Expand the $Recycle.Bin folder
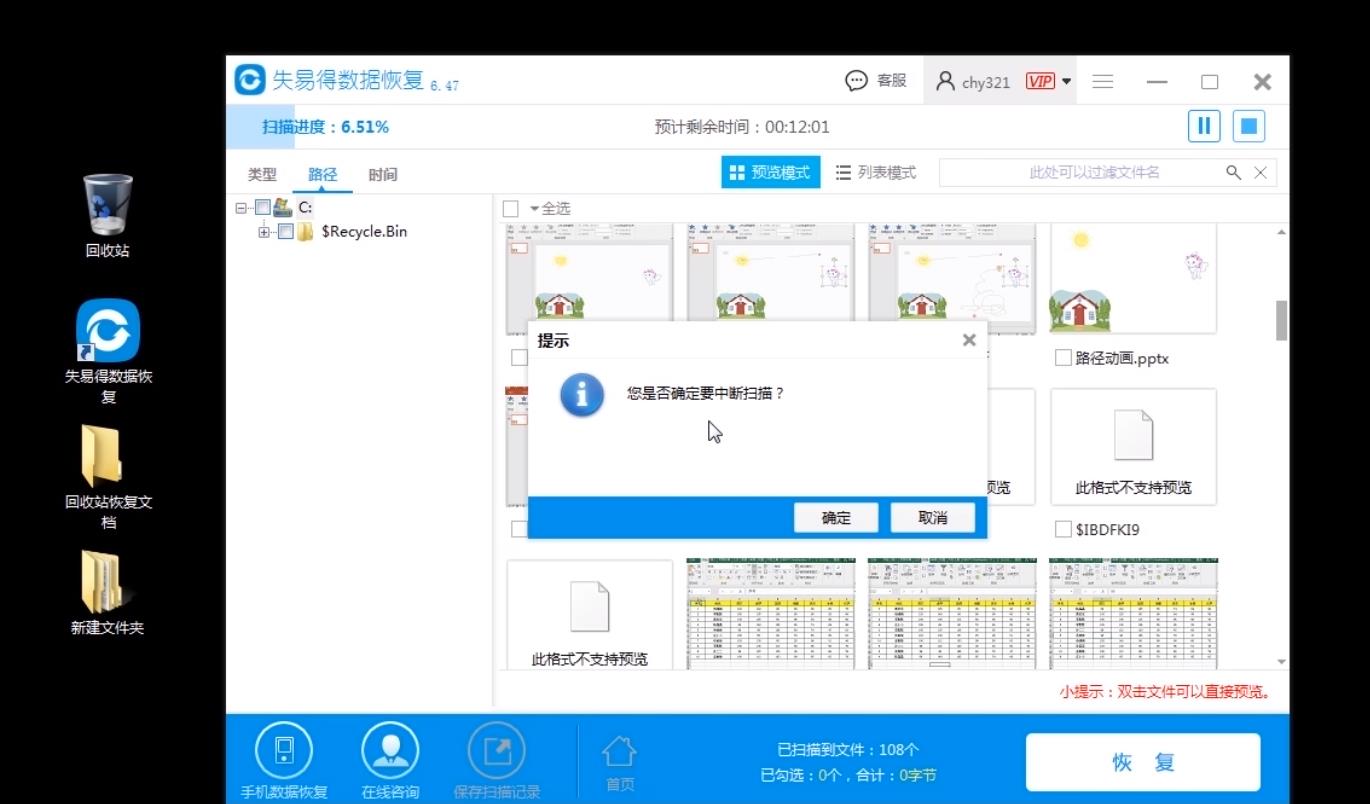The height and width of the screenshot is (804, 1370). [264, 232]
